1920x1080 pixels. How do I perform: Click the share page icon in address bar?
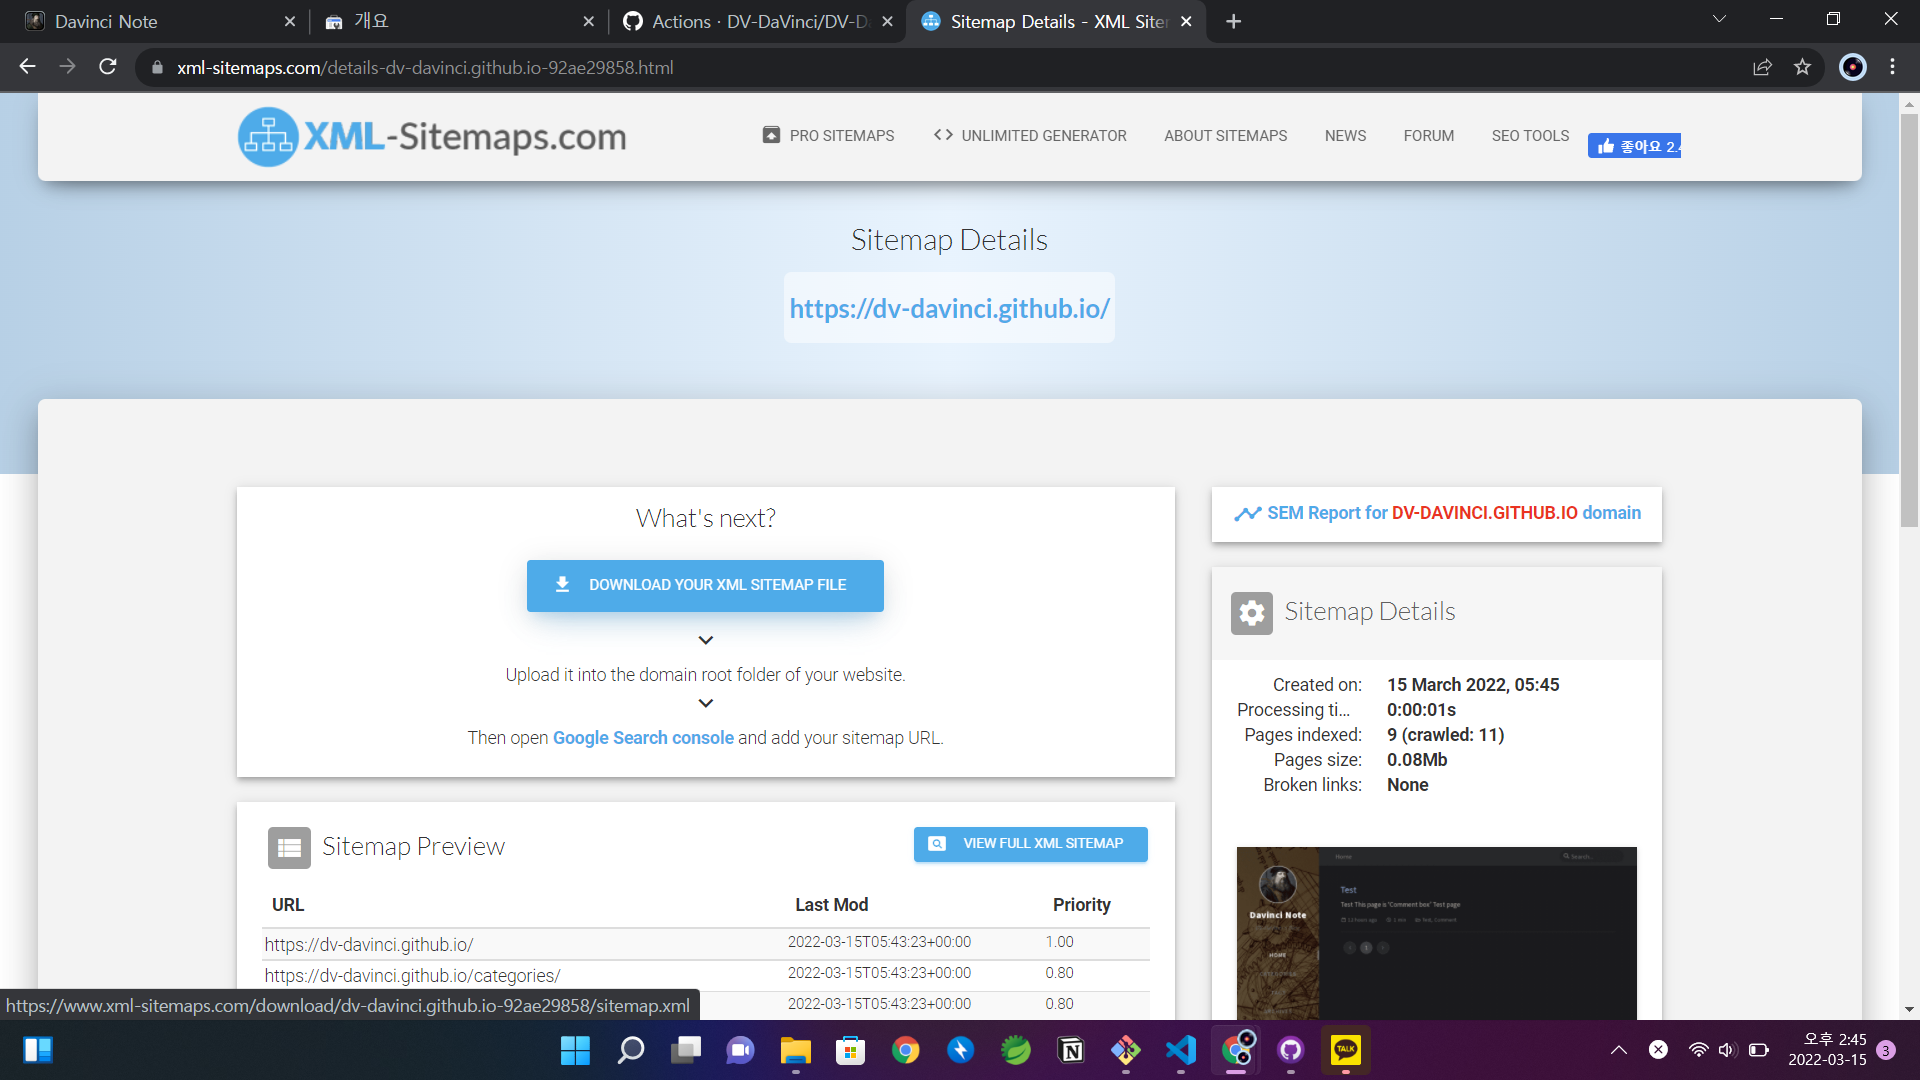click(1762, 67)
